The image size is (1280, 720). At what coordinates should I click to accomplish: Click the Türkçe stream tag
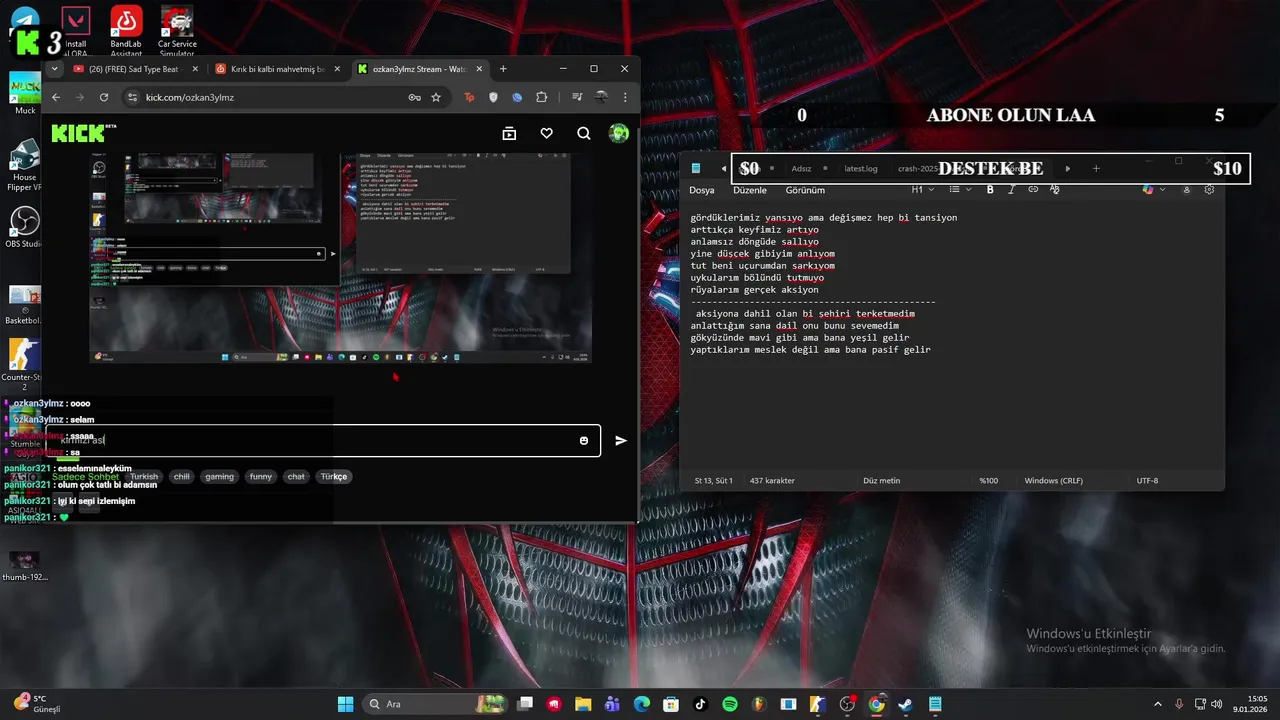(x=334, y=477)
